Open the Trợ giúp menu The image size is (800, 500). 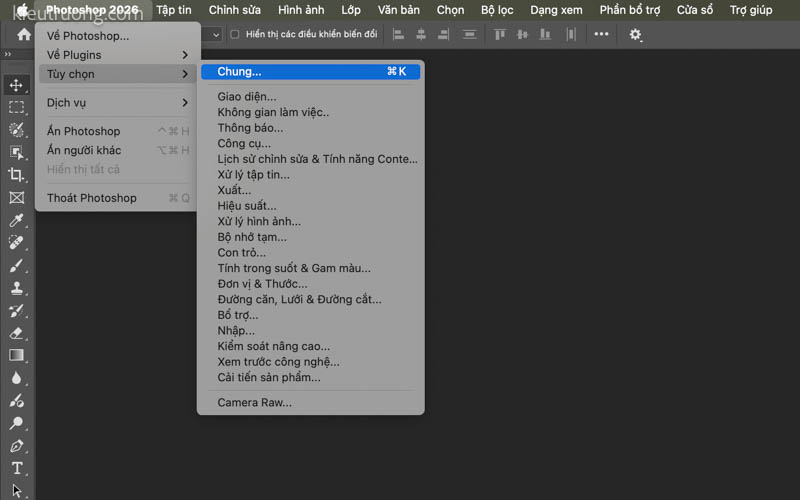coord(751,10)
